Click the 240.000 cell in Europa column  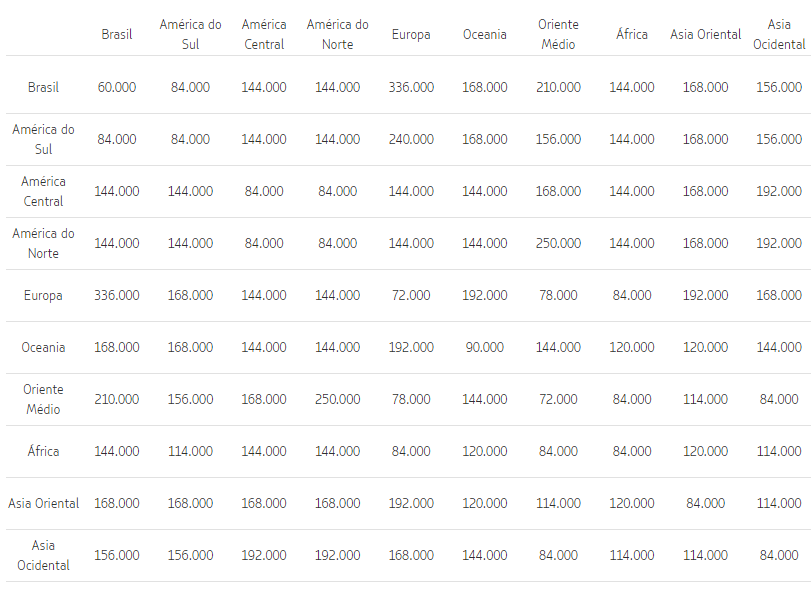pos(411,139)
